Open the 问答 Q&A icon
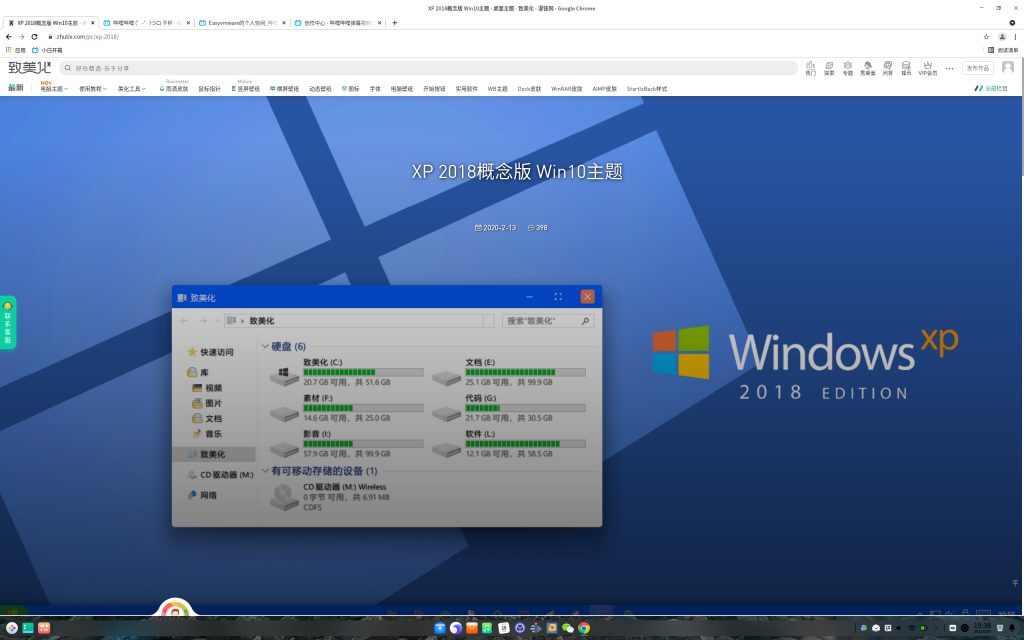This screenshot has width=1024, height=640. [888, 68]
